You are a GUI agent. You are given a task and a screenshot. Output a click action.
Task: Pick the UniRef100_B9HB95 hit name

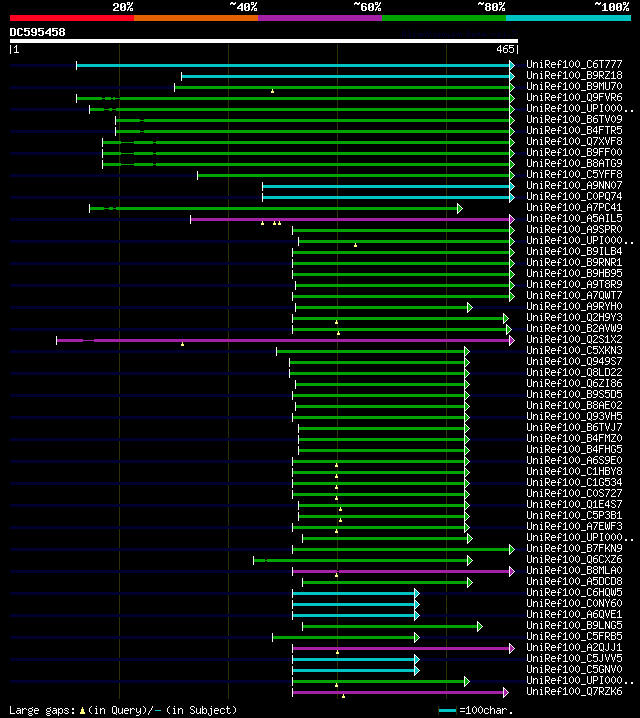[574, 273]
